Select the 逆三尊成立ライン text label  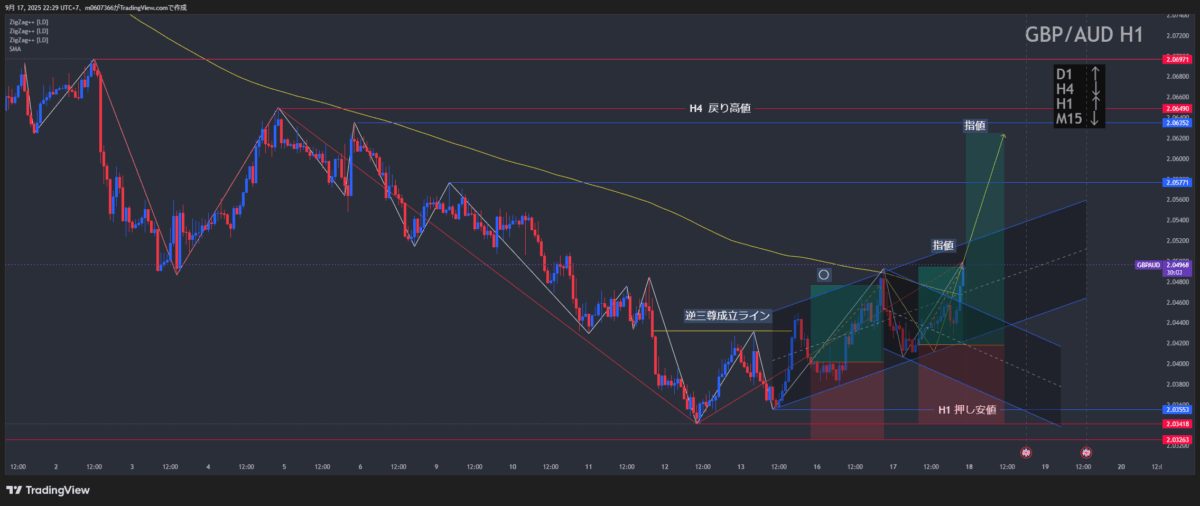coord(728,315)
